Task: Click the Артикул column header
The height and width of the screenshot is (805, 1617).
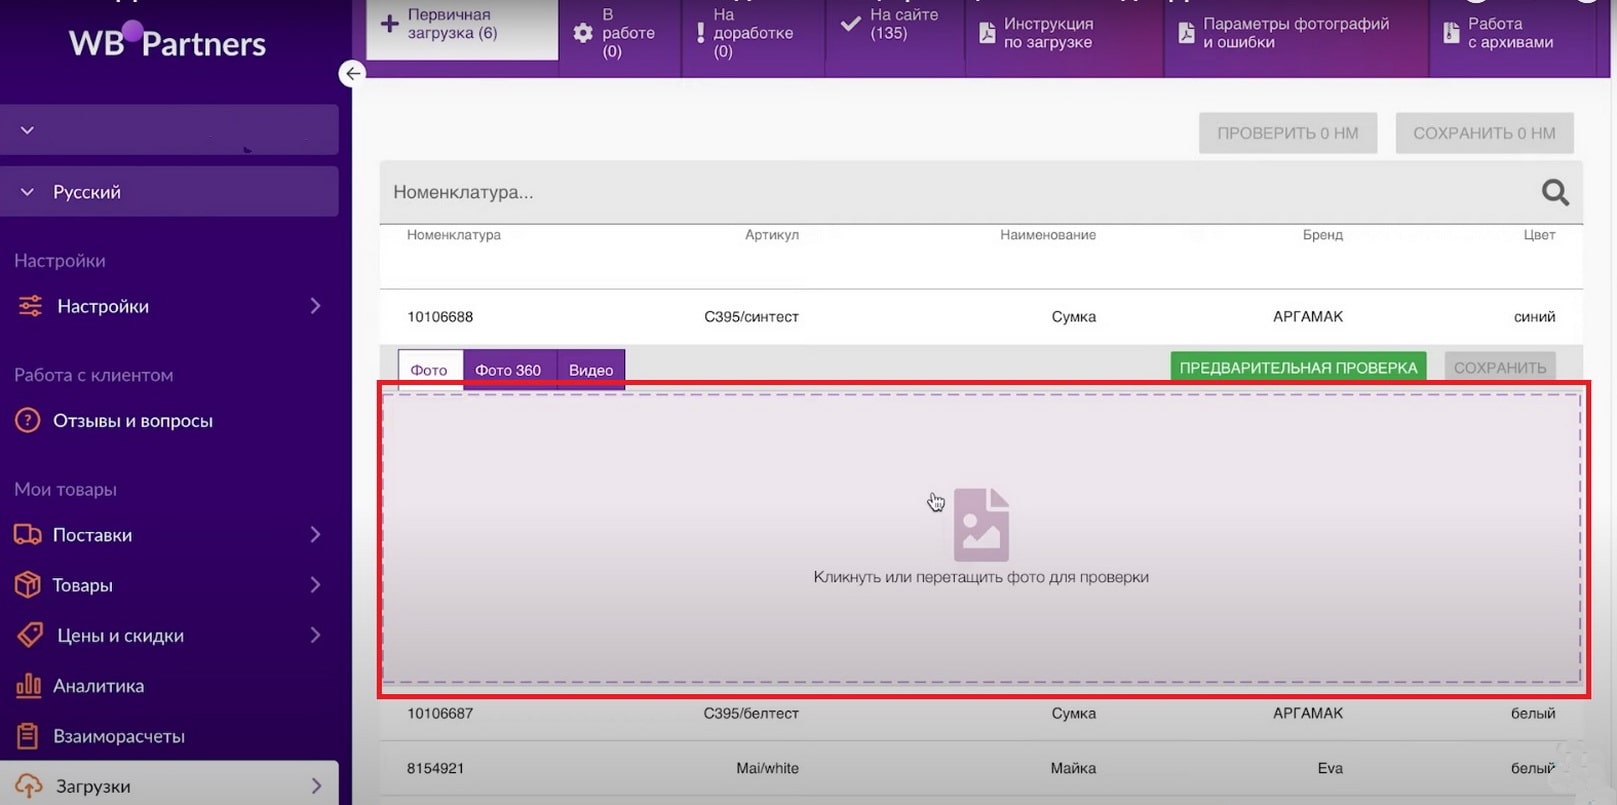Action: pos(772,235)
